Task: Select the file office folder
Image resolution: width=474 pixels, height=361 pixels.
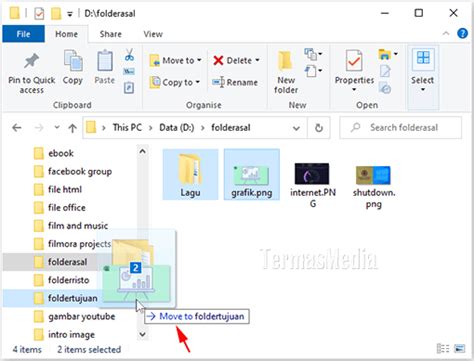Action: coord(67,207)
